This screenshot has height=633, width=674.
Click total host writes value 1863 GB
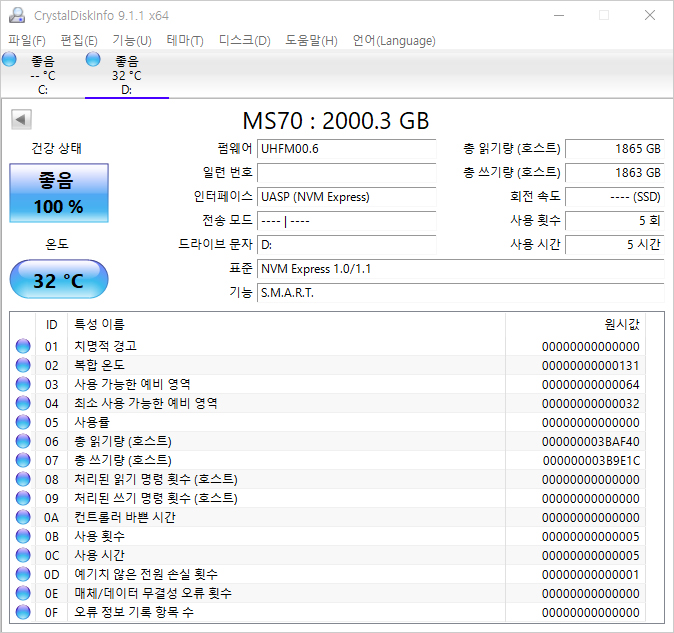click(615, 173)
